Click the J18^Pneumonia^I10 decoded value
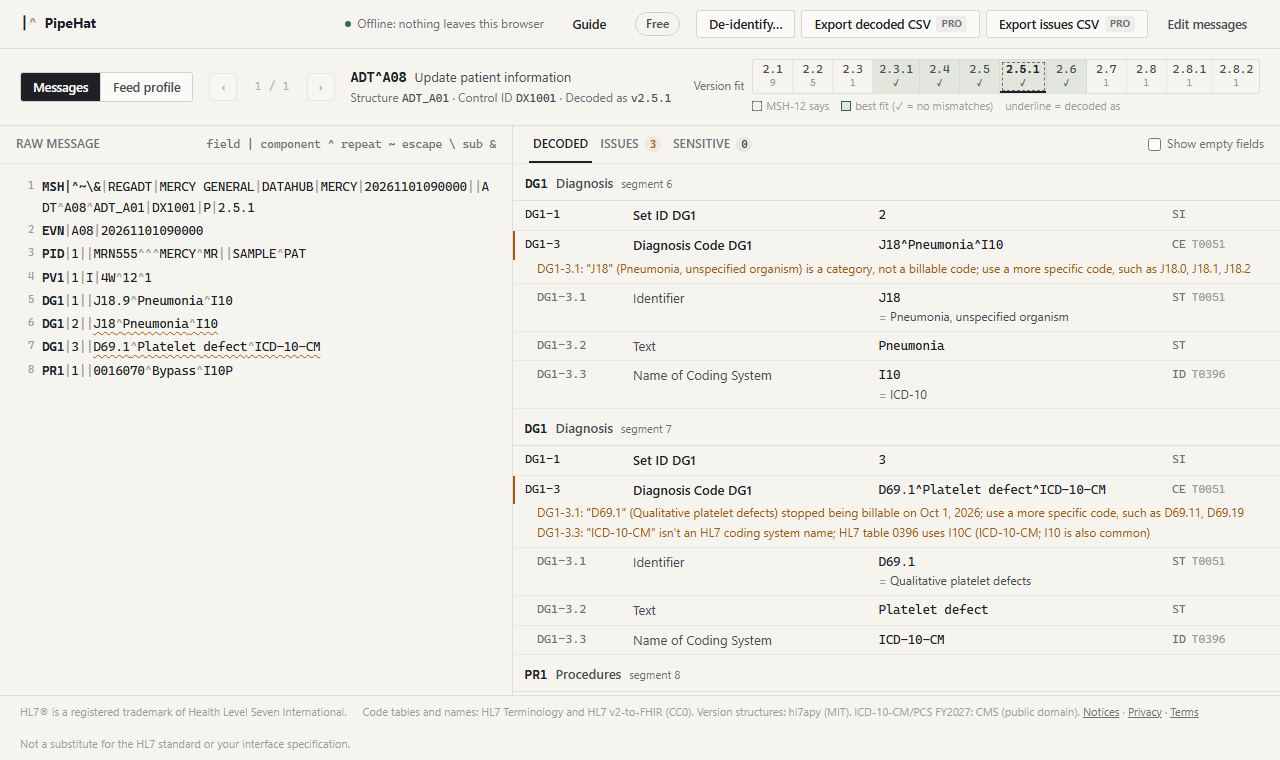Viewport: 1280px width, 760px height. tap(940, 245)
